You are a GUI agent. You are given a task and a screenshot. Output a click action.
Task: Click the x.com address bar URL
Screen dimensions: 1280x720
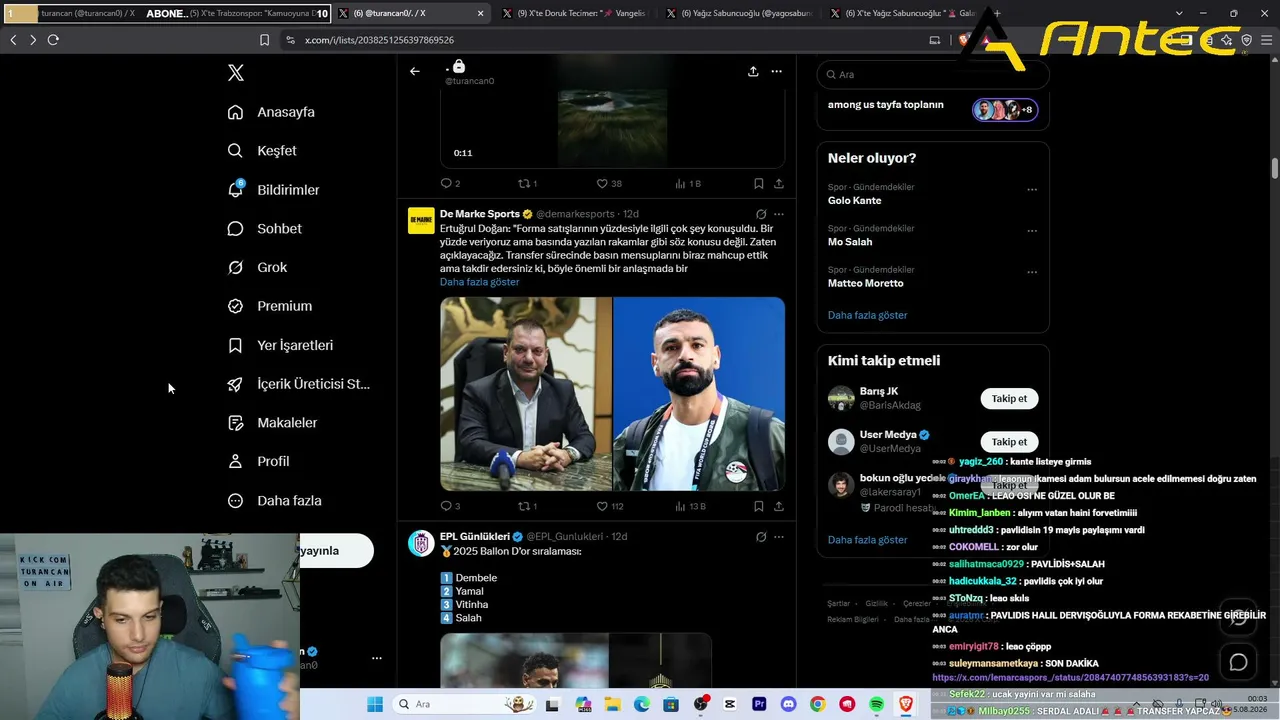point(379,40)
